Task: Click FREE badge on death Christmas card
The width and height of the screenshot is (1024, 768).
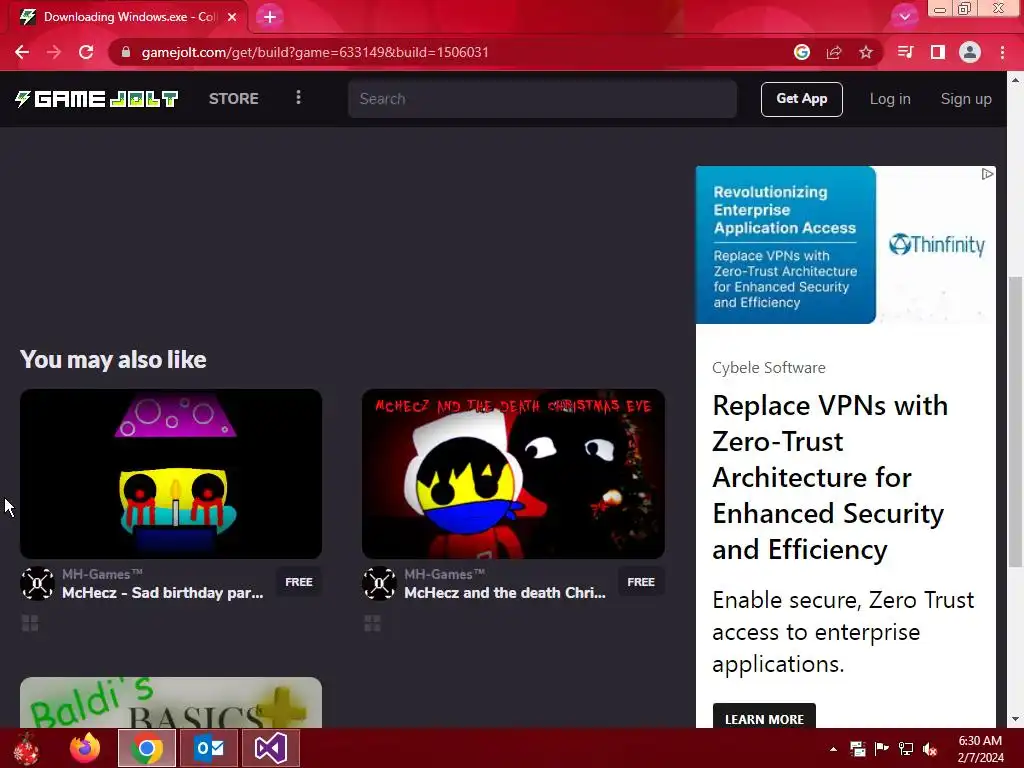Action: [x=641, y=582]
